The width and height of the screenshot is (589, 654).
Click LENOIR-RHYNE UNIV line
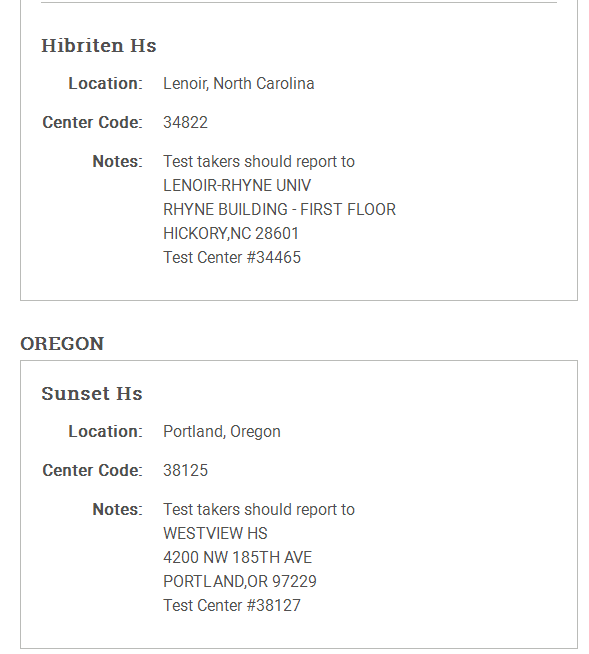pyautogui.click(x=237, y=186)
